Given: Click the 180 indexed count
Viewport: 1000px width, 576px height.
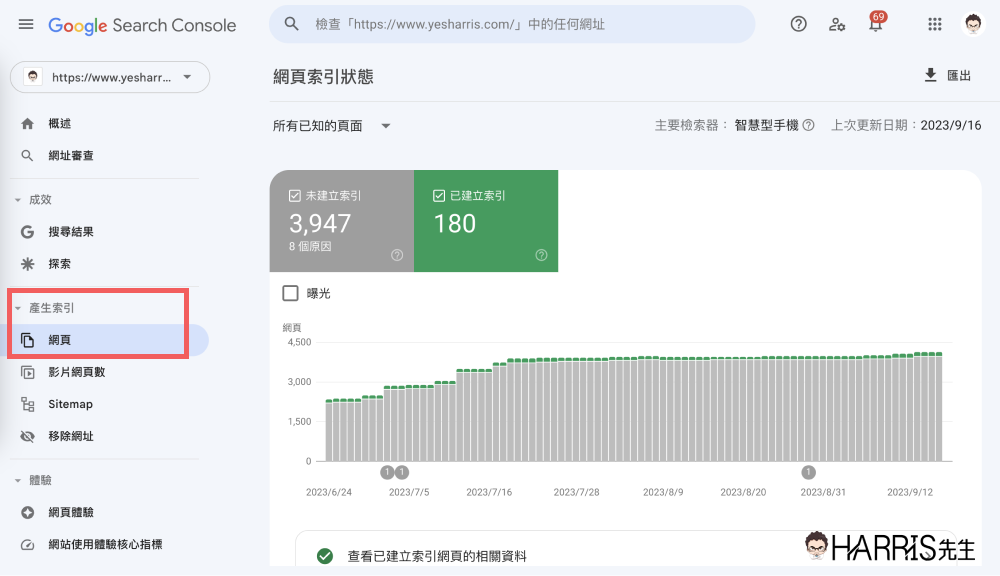Looking at the screenshot, I should tap(455, 223).
